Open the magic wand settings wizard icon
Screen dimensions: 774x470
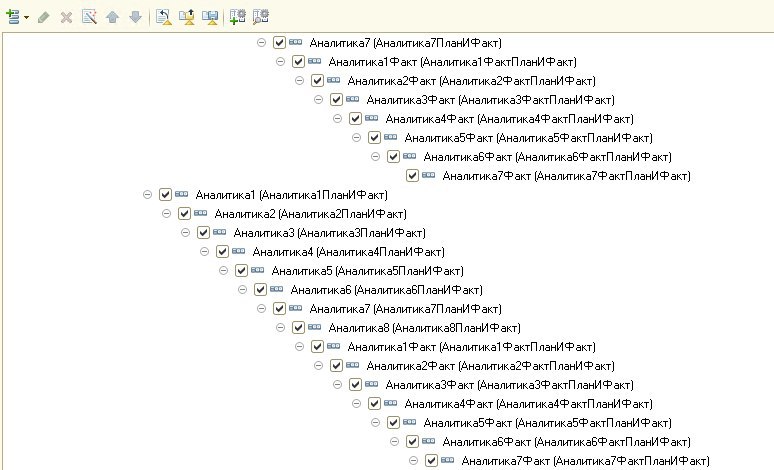point(89,17)
